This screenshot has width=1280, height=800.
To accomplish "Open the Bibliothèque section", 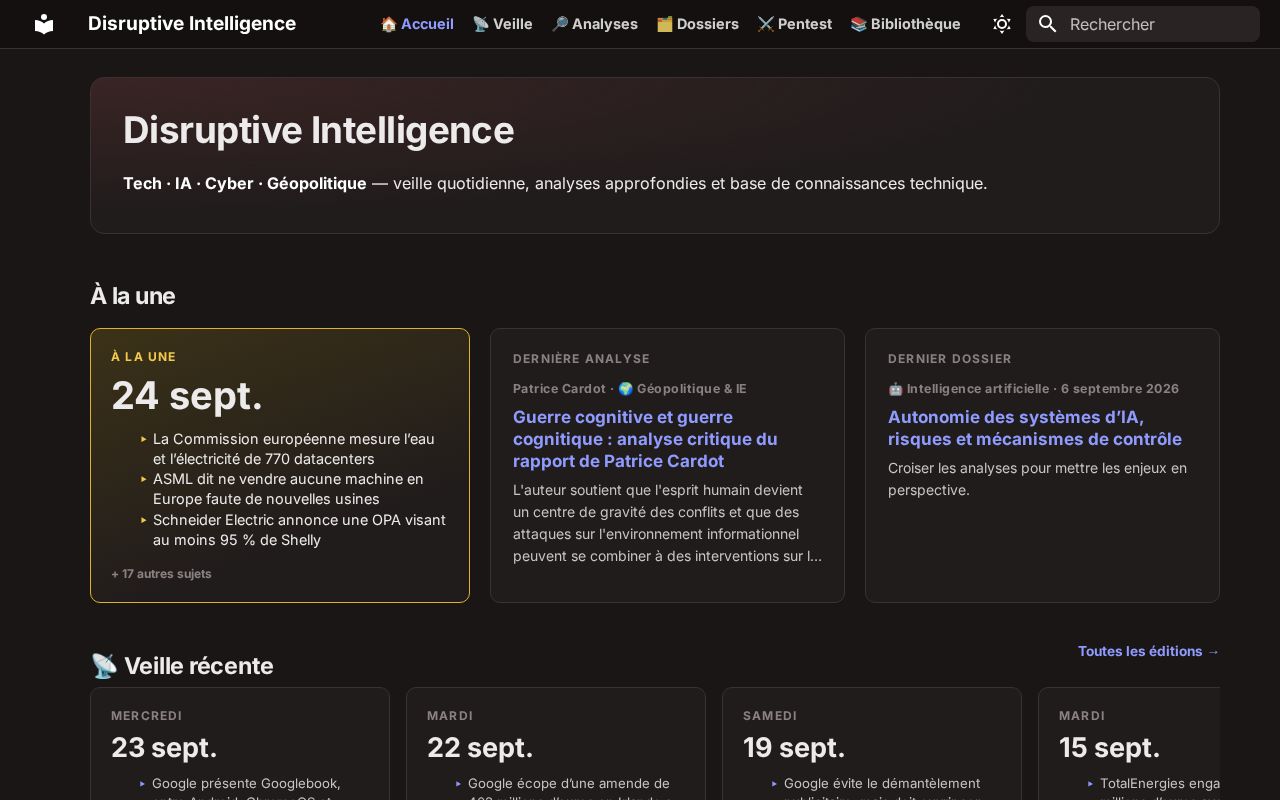I will (905, 24).
